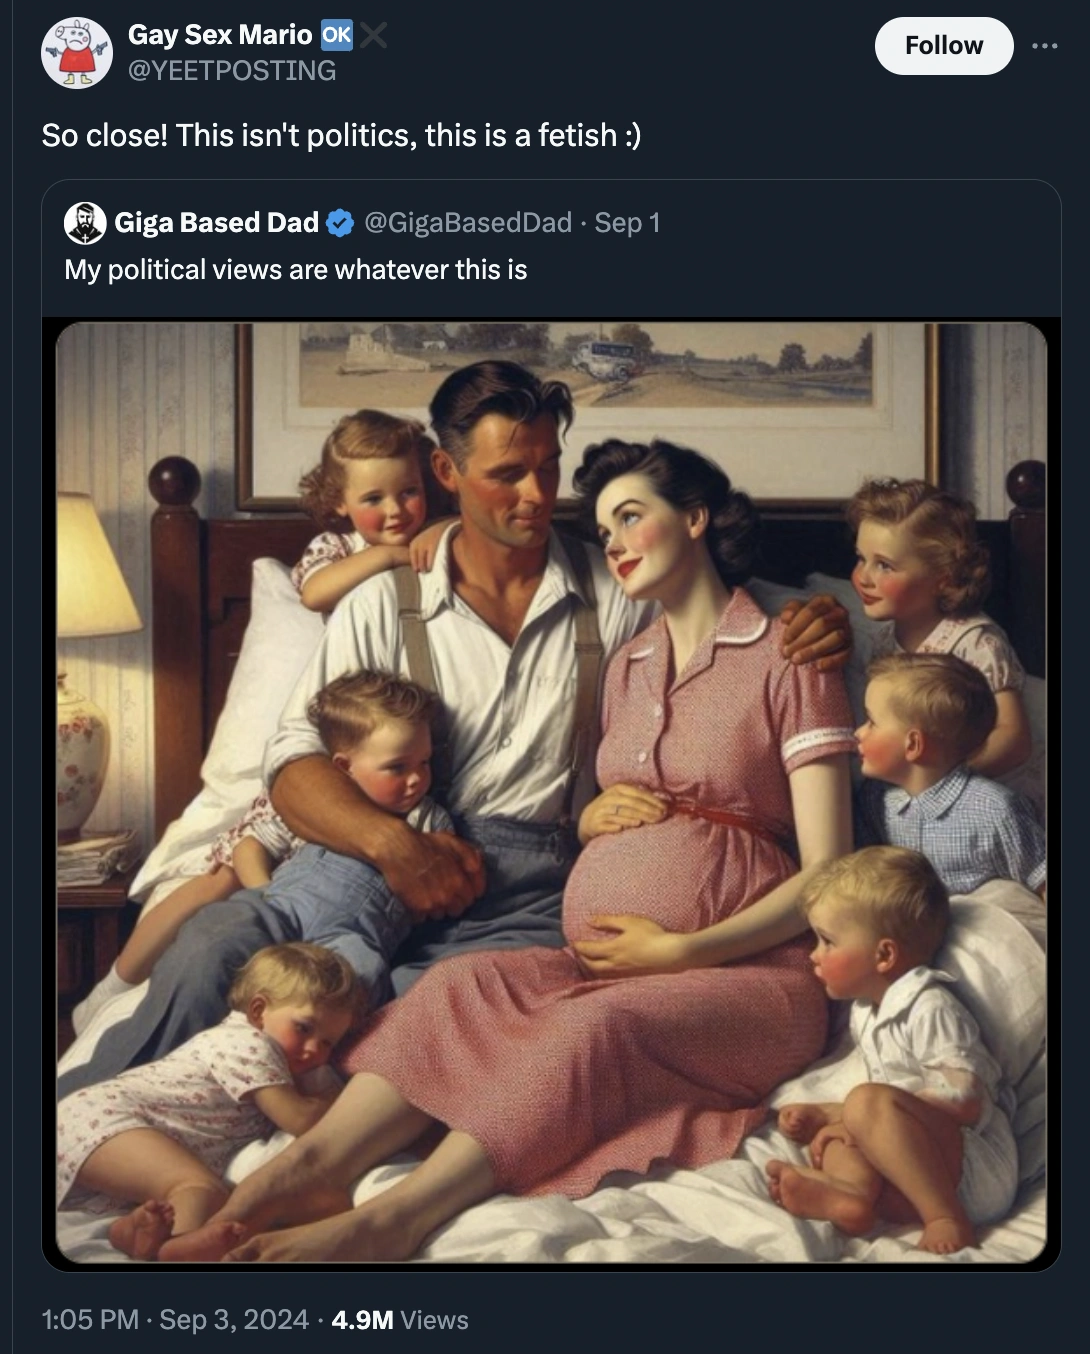Select the quoted text about political views

[295, 268]
